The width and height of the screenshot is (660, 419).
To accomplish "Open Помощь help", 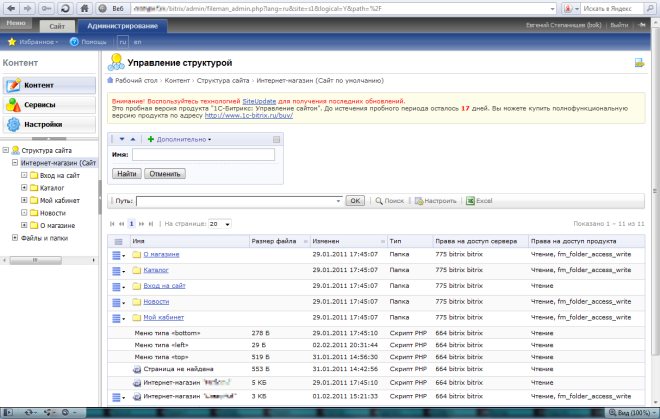I will [88, 42].
